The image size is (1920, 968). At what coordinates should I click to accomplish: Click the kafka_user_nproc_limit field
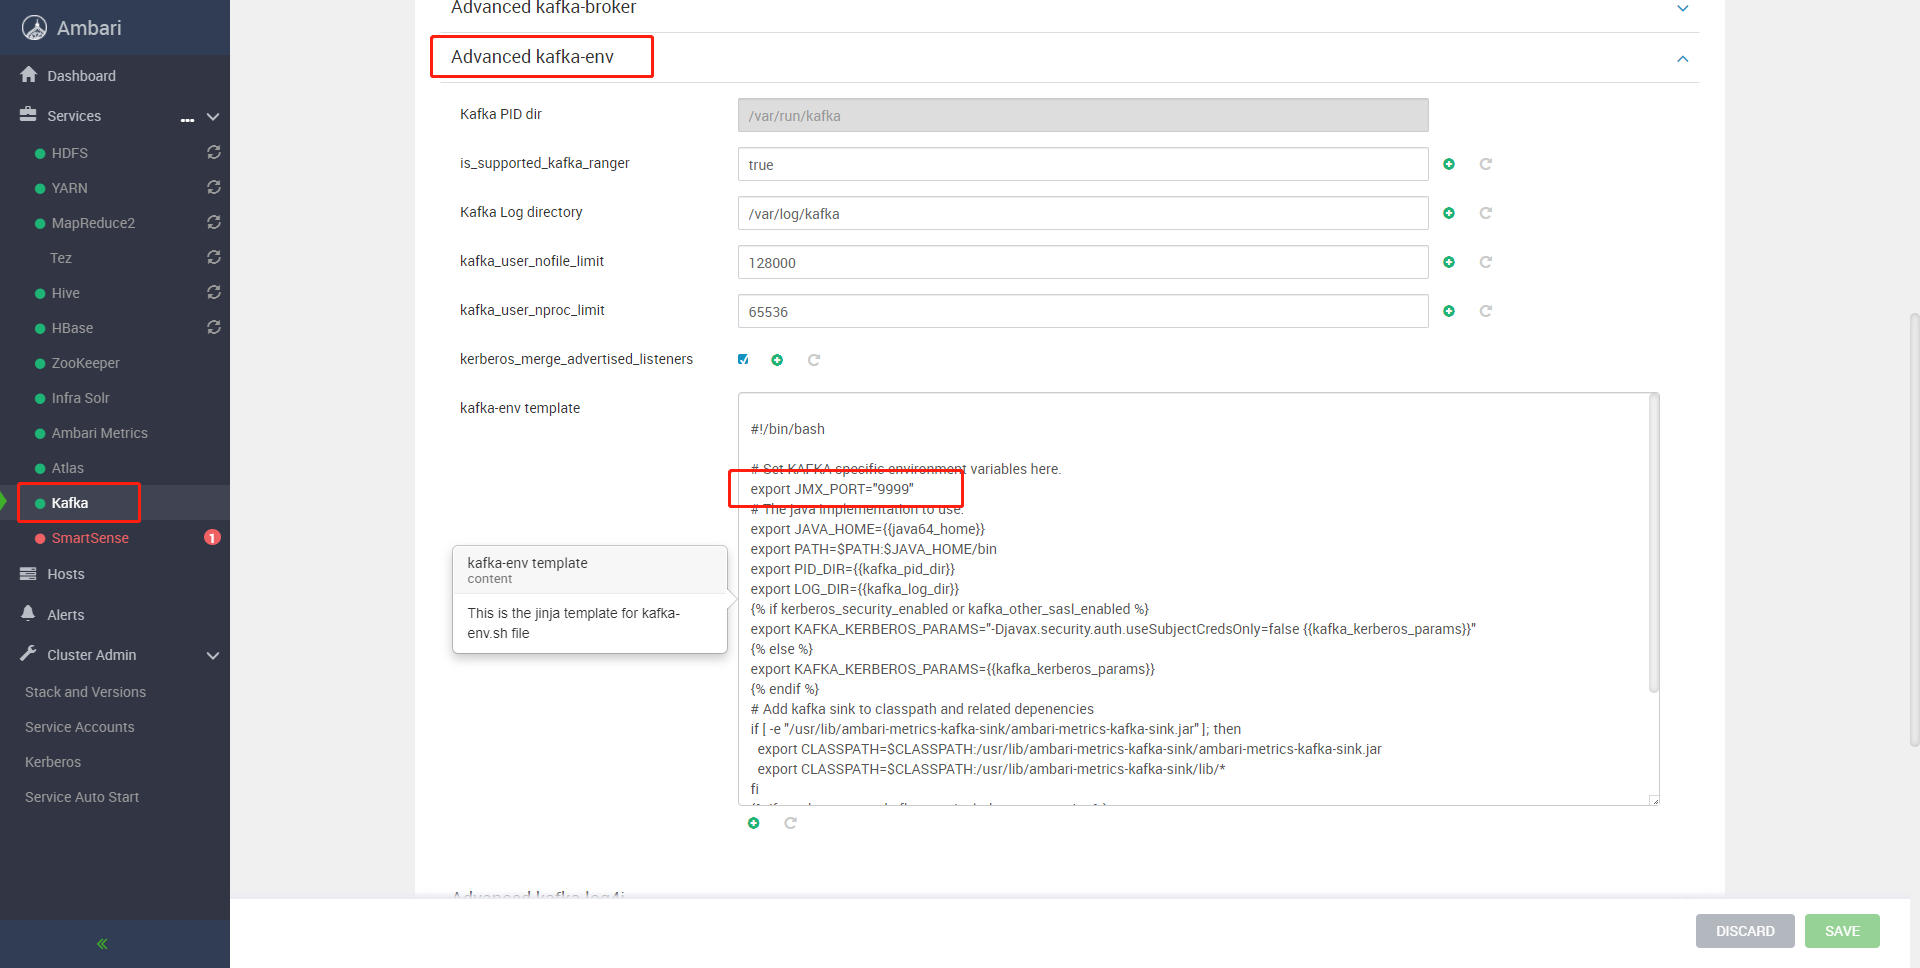[1083, 311]
